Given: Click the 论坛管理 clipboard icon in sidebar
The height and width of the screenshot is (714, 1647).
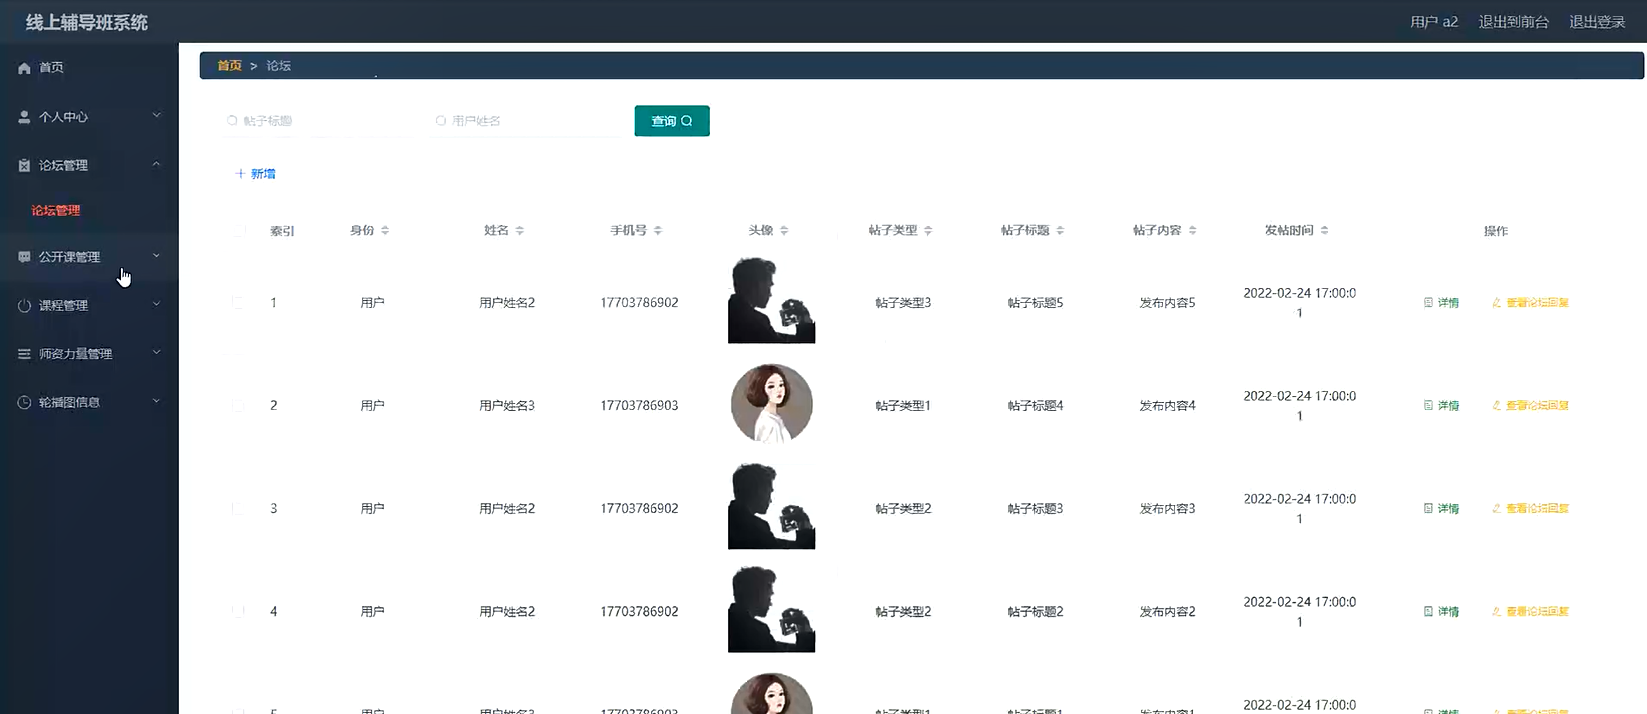Looking at the screenshot, I should (24, 166).
